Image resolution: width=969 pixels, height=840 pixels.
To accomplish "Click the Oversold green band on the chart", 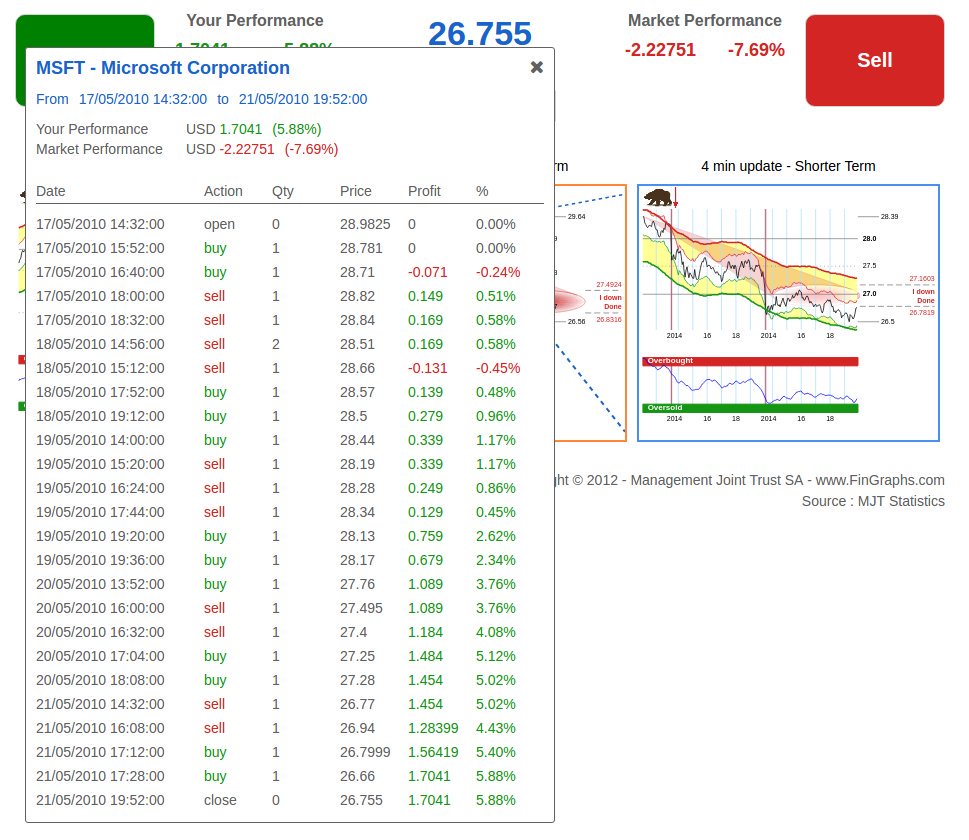I will [750, 408].
